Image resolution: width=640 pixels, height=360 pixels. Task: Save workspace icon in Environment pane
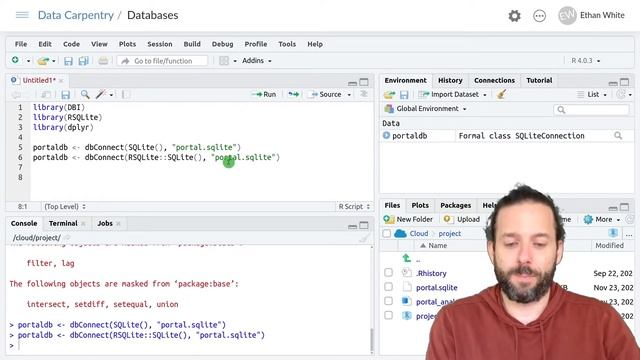coord(404,95)
